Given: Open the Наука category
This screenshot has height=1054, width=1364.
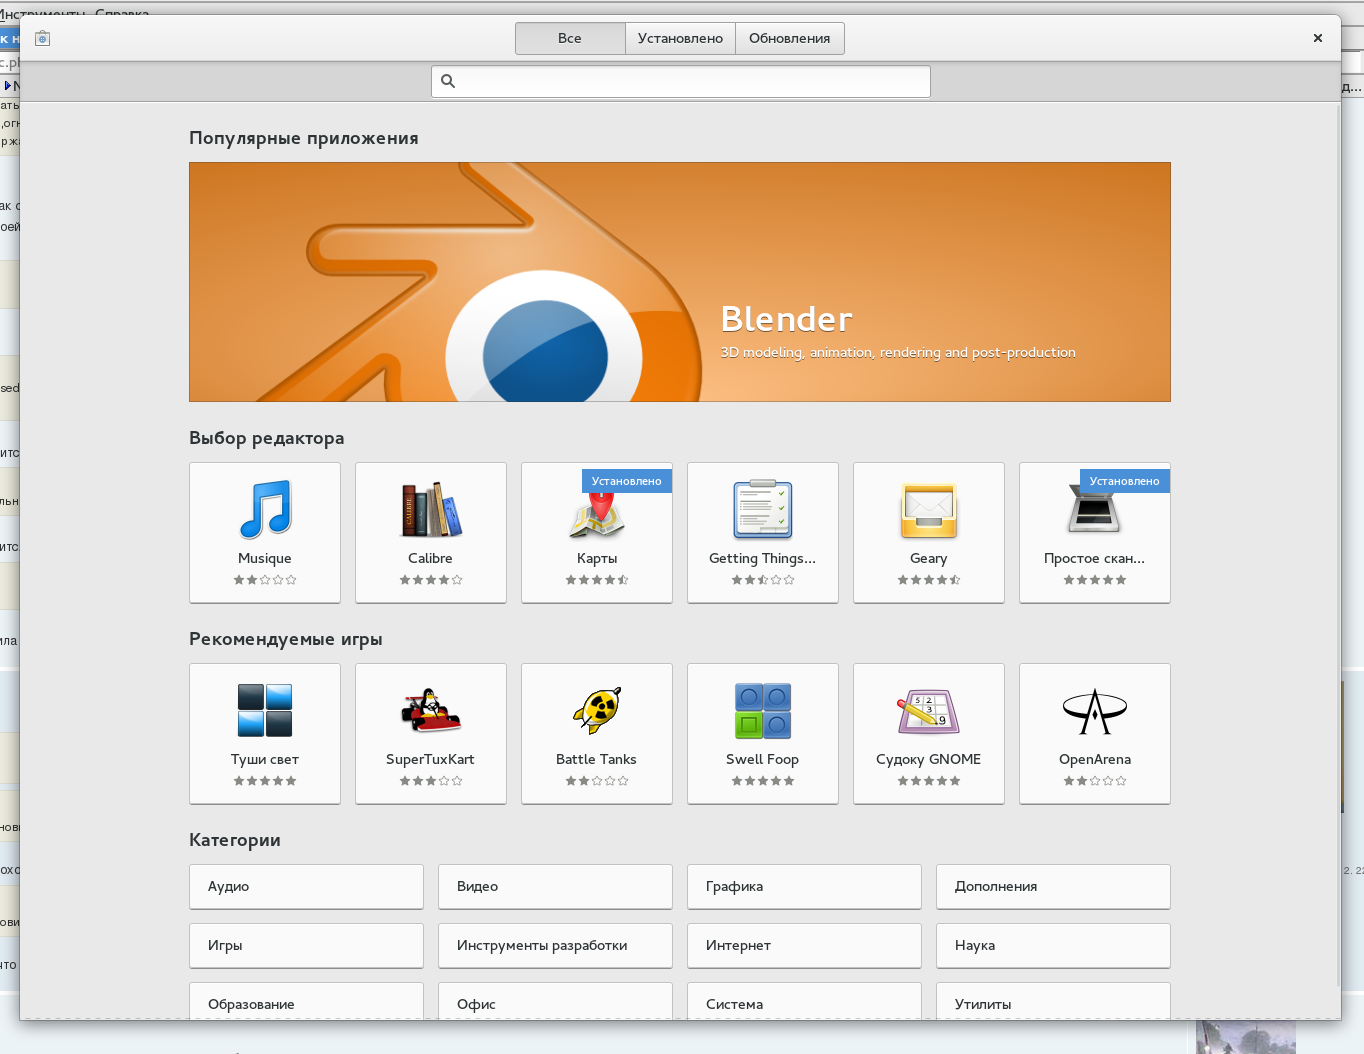Looking at the screenshot, I should pos(1053,945).
